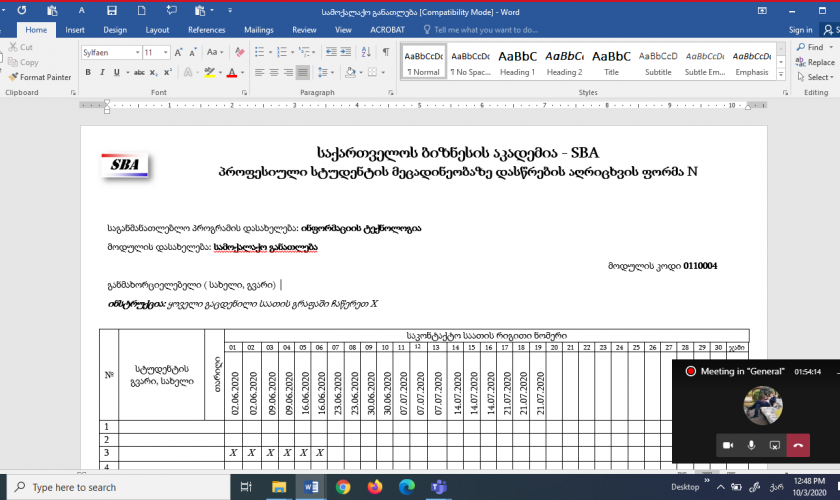The image size is (840, 500).
Task: Toggle show paragraph marks (pilcrow)
Action: point(384,52)
